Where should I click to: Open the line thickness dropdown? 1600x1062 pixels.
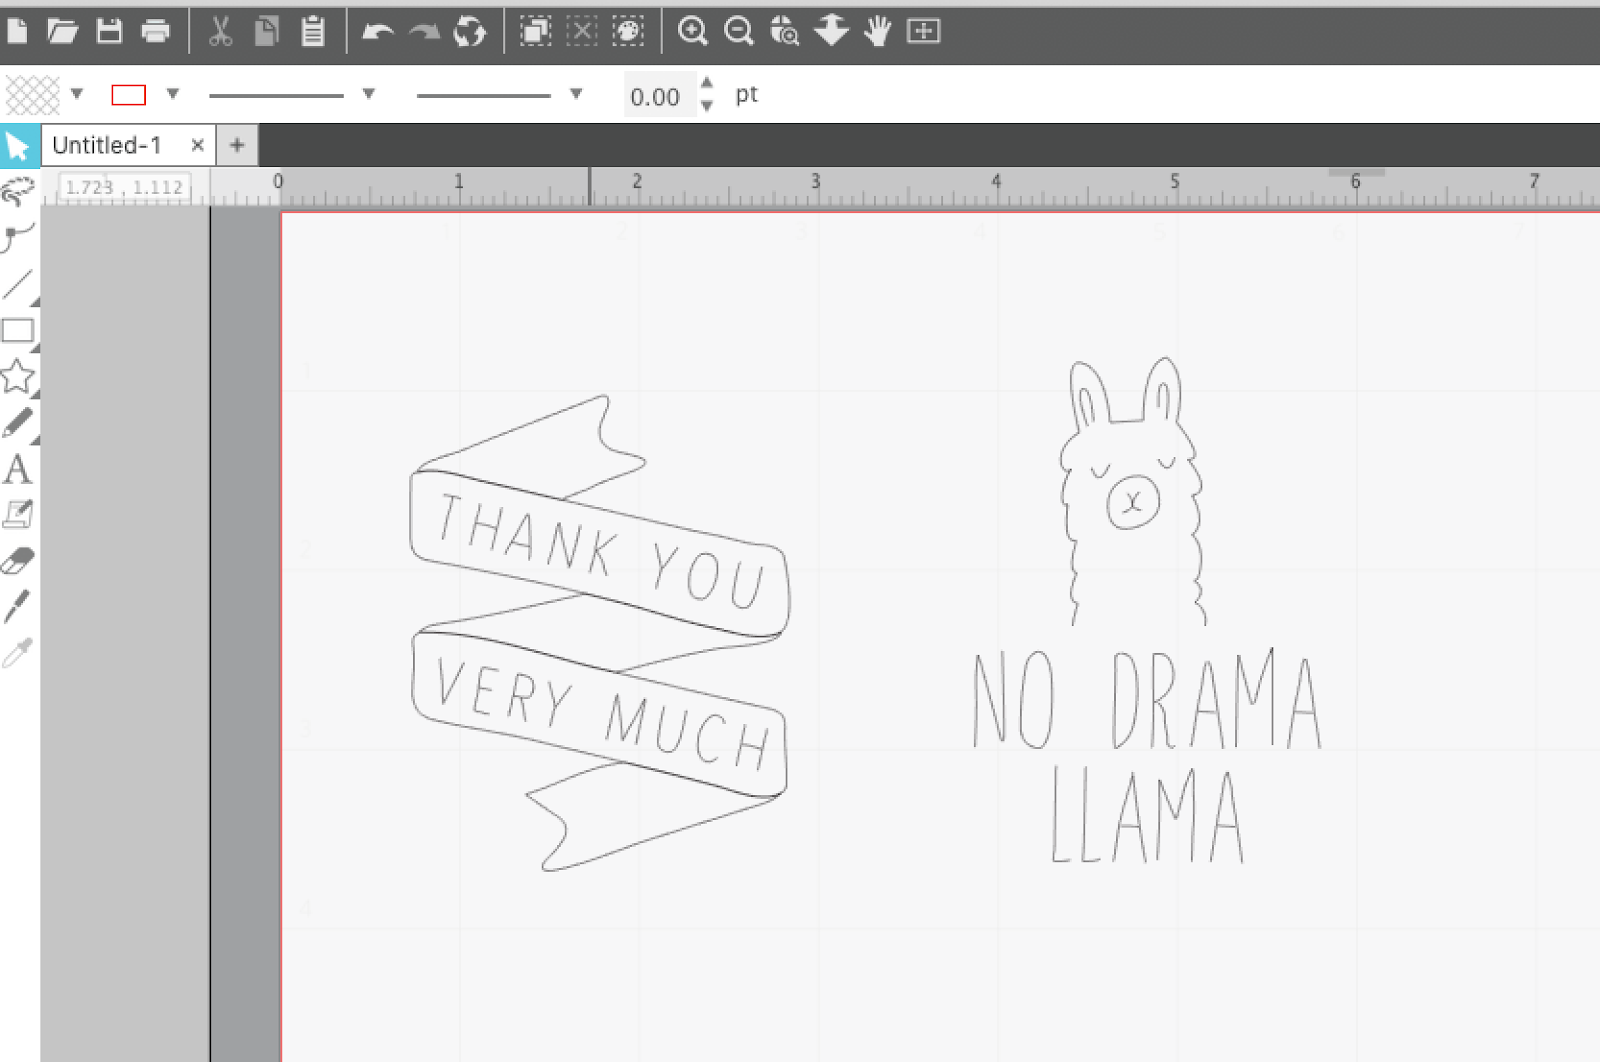tap(577, 93)
